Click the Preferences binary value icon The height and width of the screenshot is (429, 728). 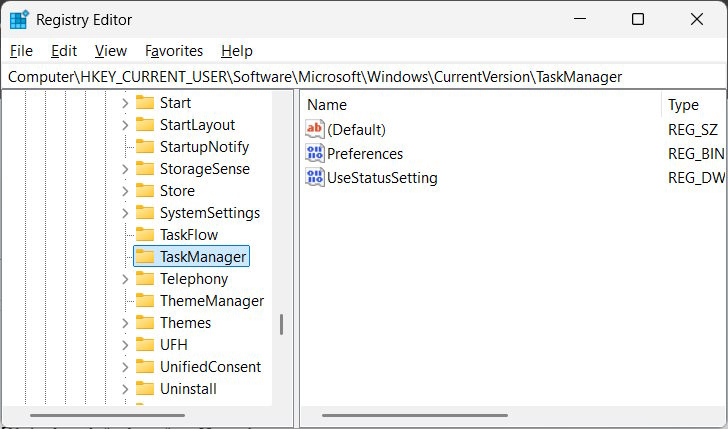315,153
